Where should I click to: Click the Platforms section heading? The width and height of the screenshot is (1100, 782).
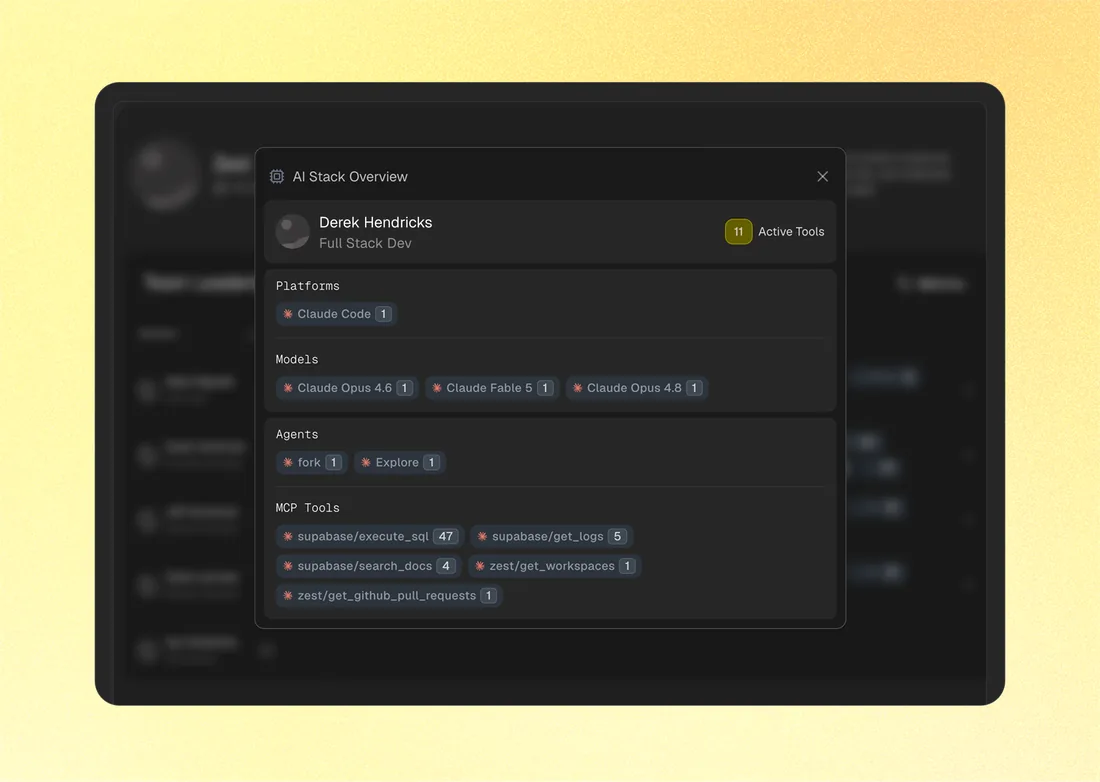click(307, 286)
